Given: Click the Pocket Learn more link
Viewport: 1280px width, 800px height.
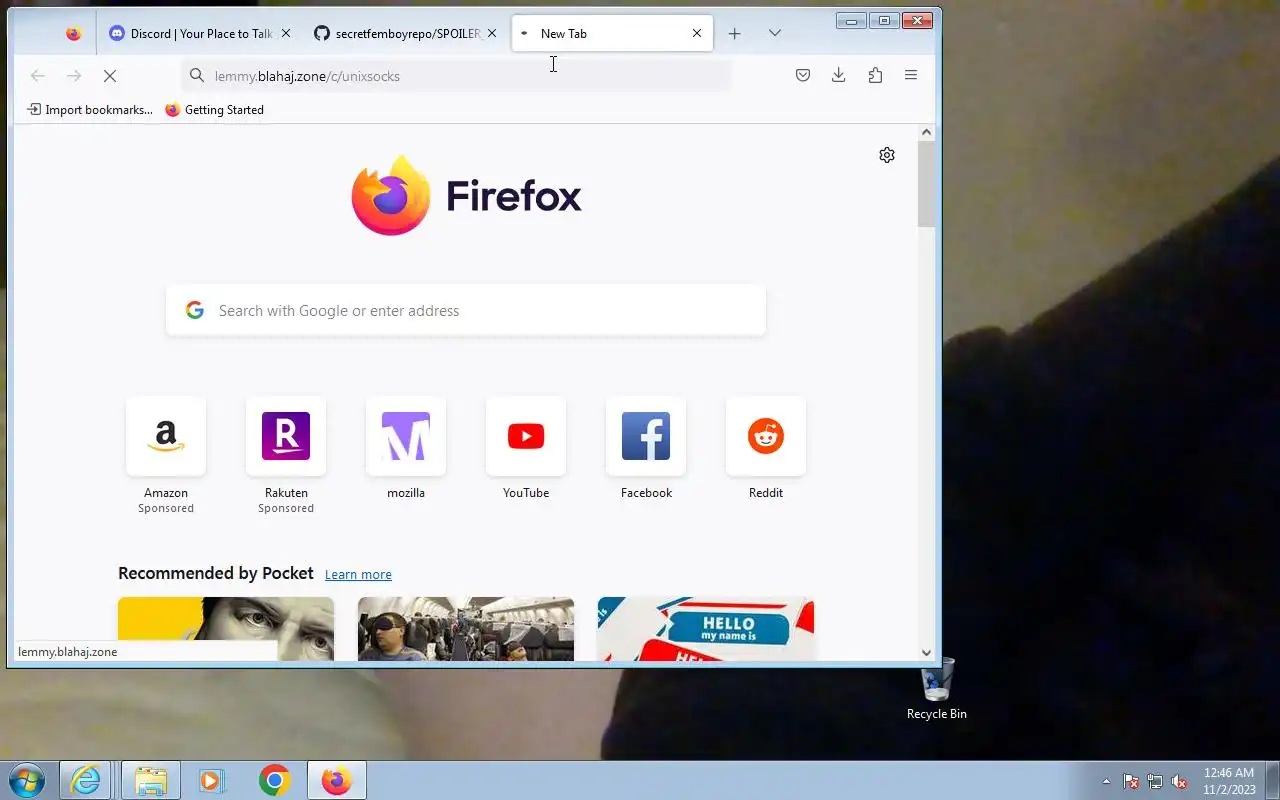Looking at the screenshot, I should coord(358,574).
